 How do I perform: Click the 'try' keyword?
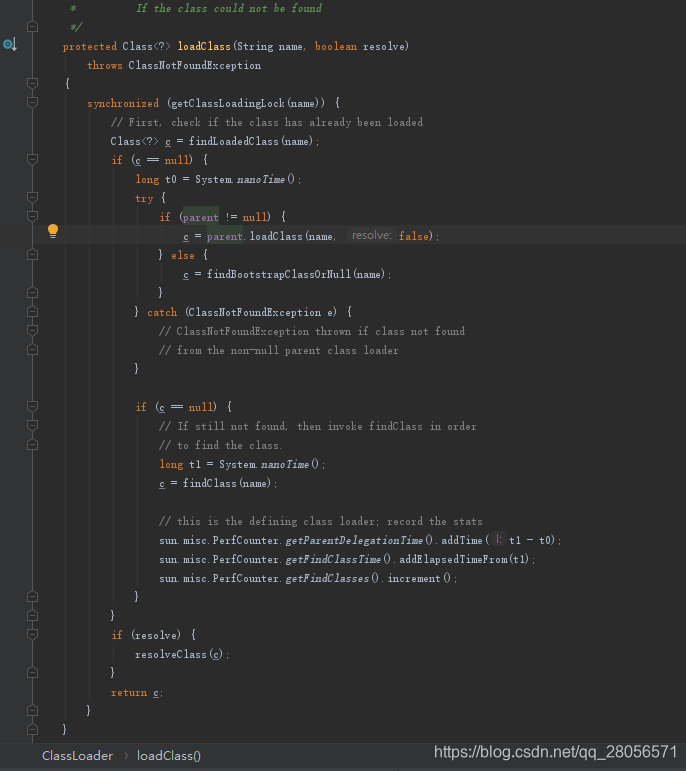[144, 198]
